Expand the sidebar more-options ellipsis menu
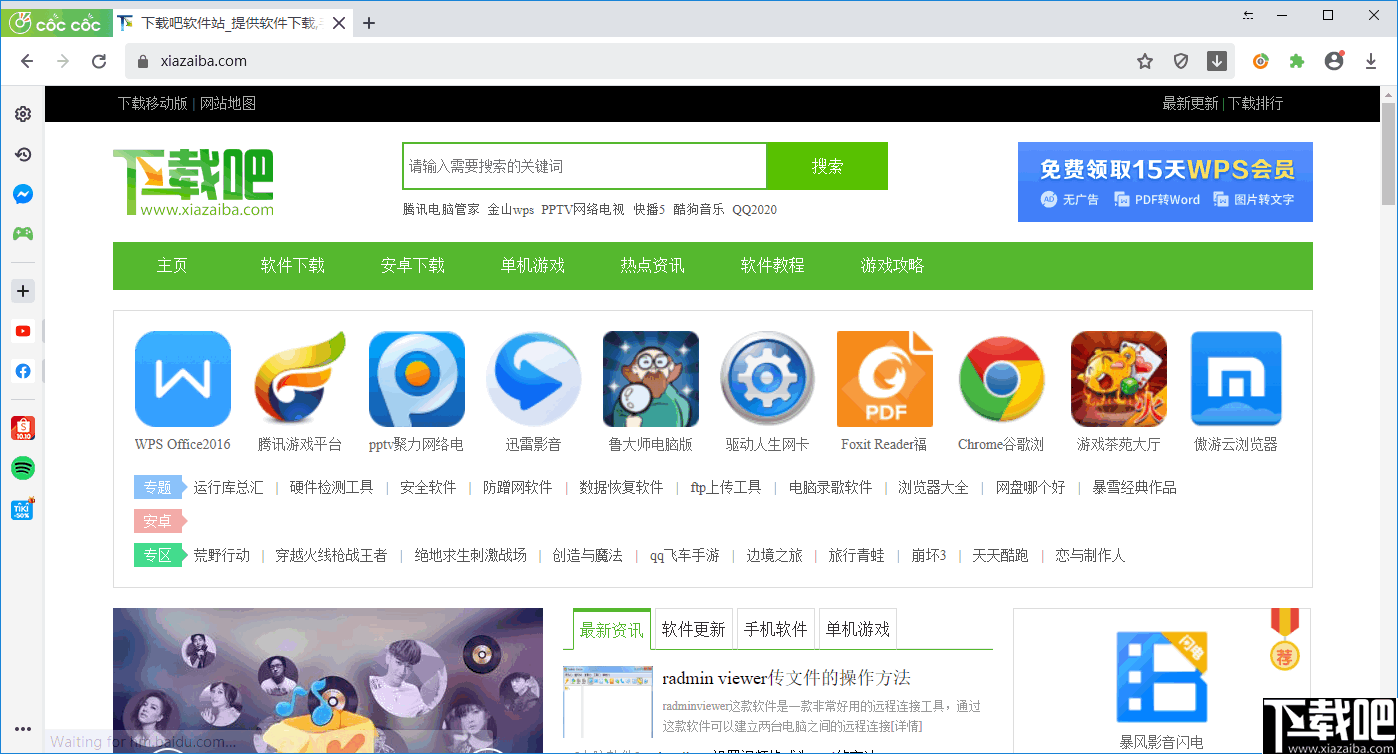The image size is (1398, 754). pos(22,728)
